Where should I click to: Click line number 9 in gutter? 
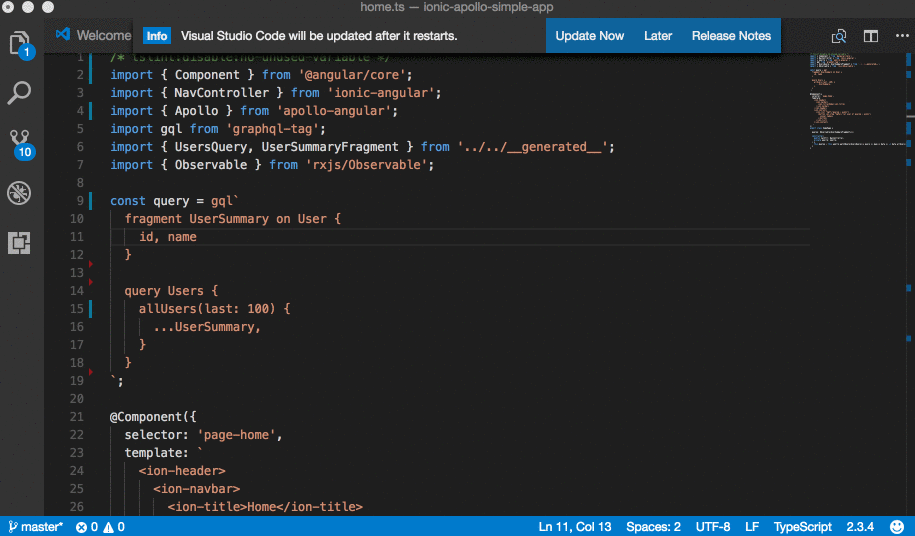pyautogui.click(x=81, y=201)
